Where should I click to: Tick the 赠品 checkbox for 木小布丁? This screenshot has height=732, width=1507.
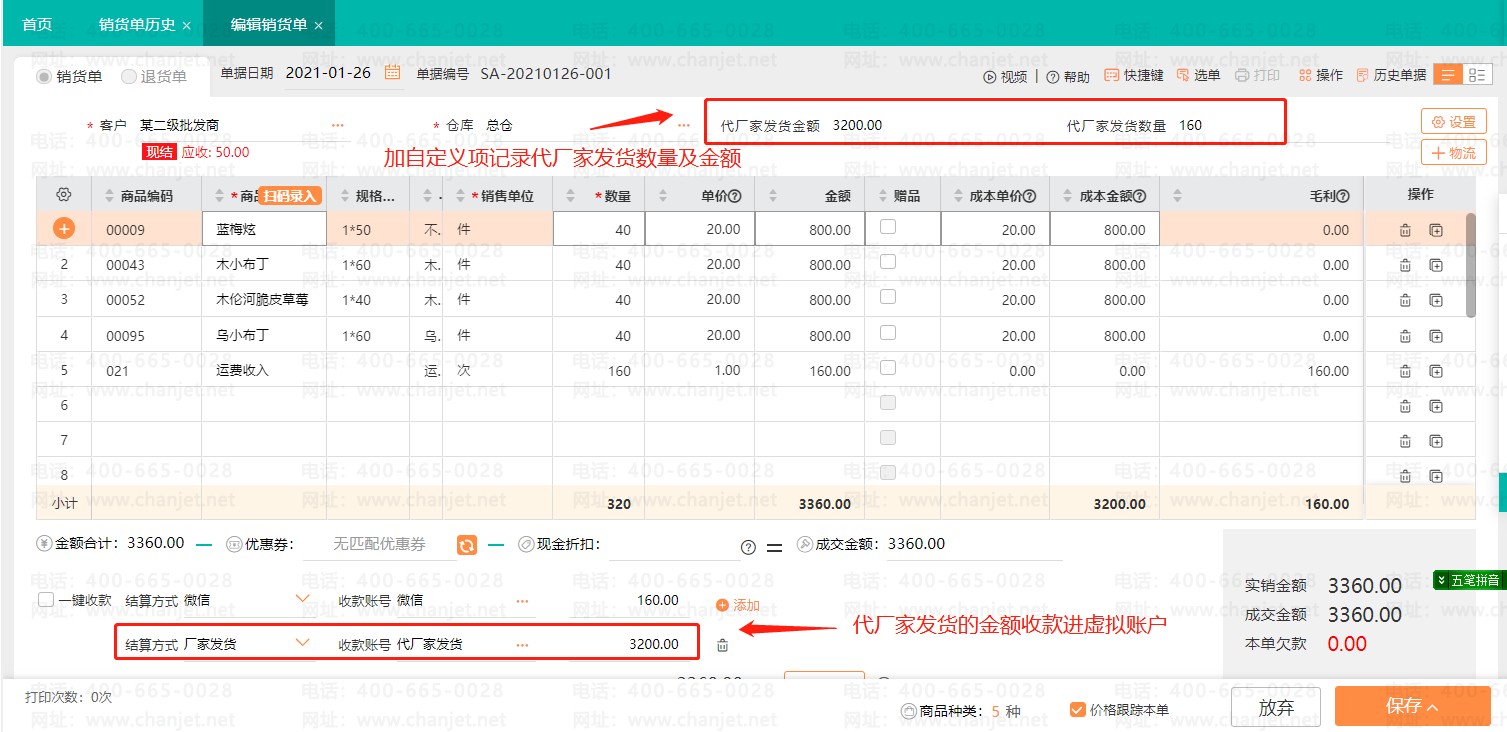coord(887,262)
